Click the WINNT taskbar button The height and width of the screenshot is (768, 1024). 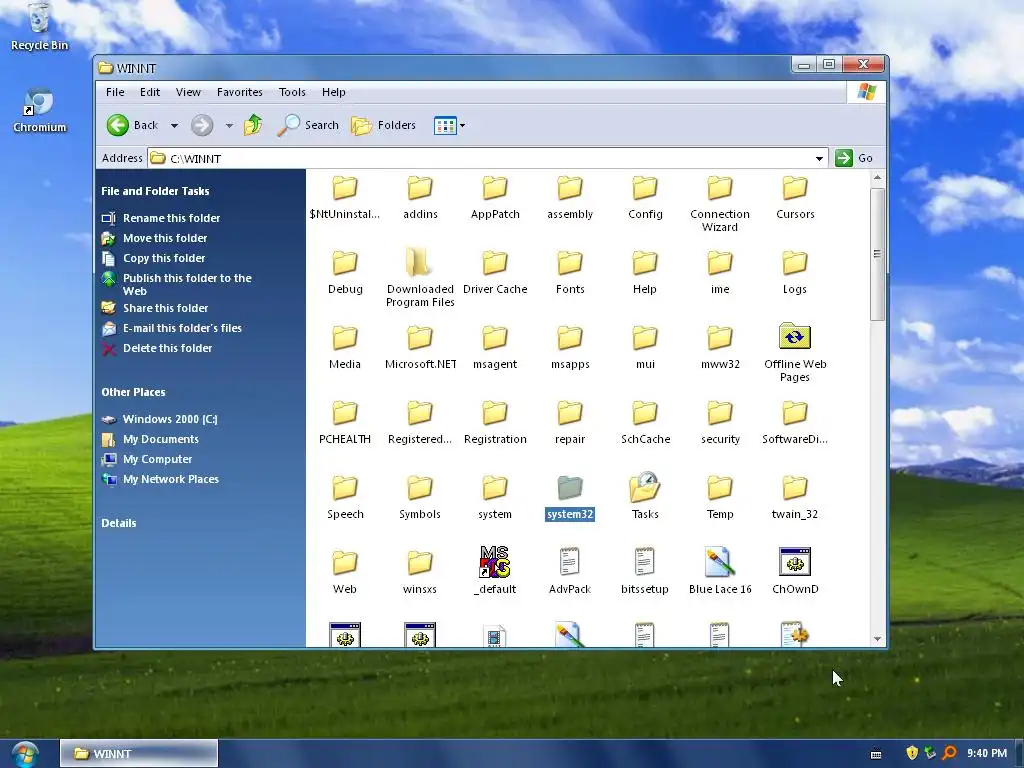pos(138,754)
